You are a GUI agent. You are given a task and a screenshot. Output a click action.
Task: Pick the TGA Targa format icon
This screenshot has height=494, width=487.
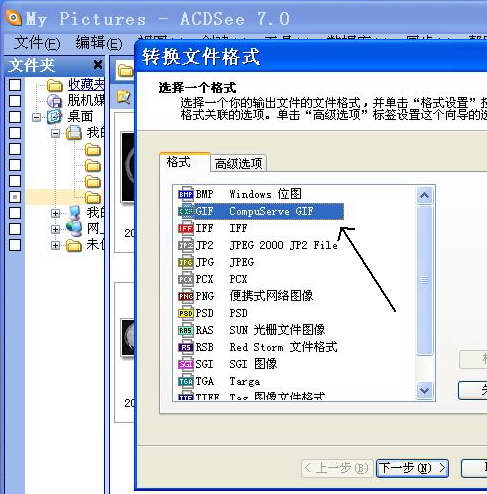click(x=186, y=381)
